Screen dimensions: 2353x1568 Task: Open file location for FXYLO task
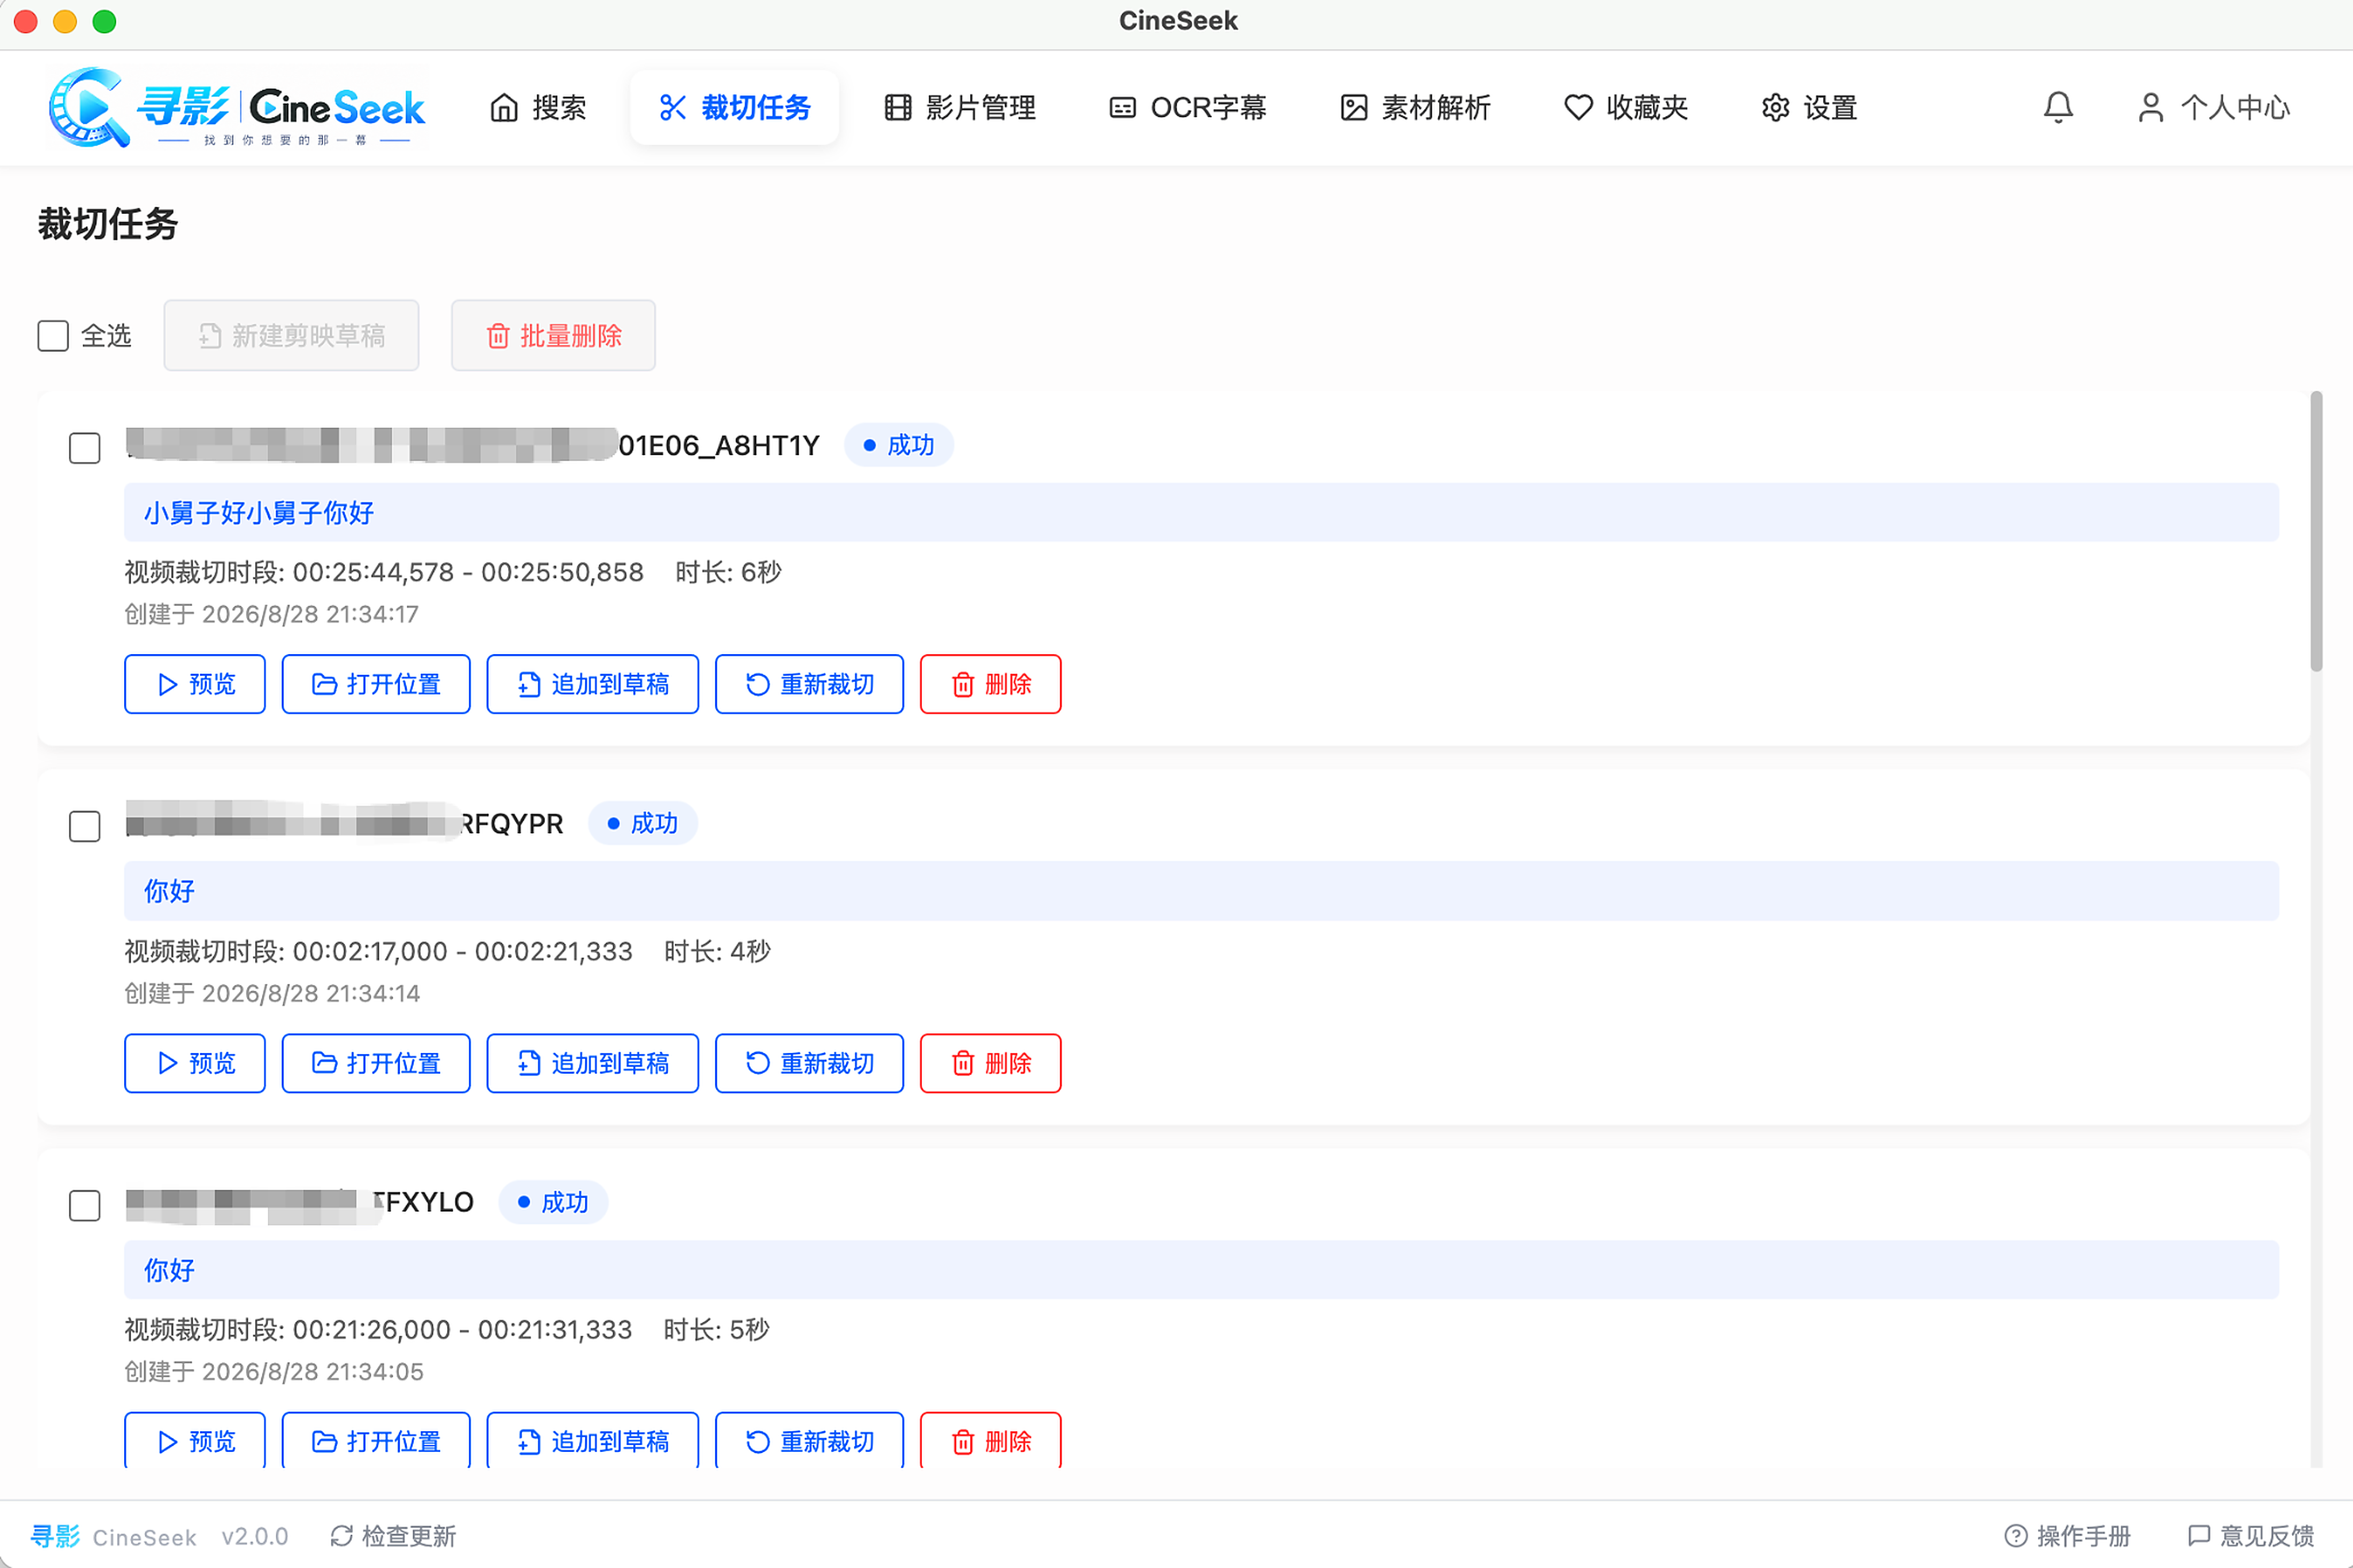click(376, 1441)
